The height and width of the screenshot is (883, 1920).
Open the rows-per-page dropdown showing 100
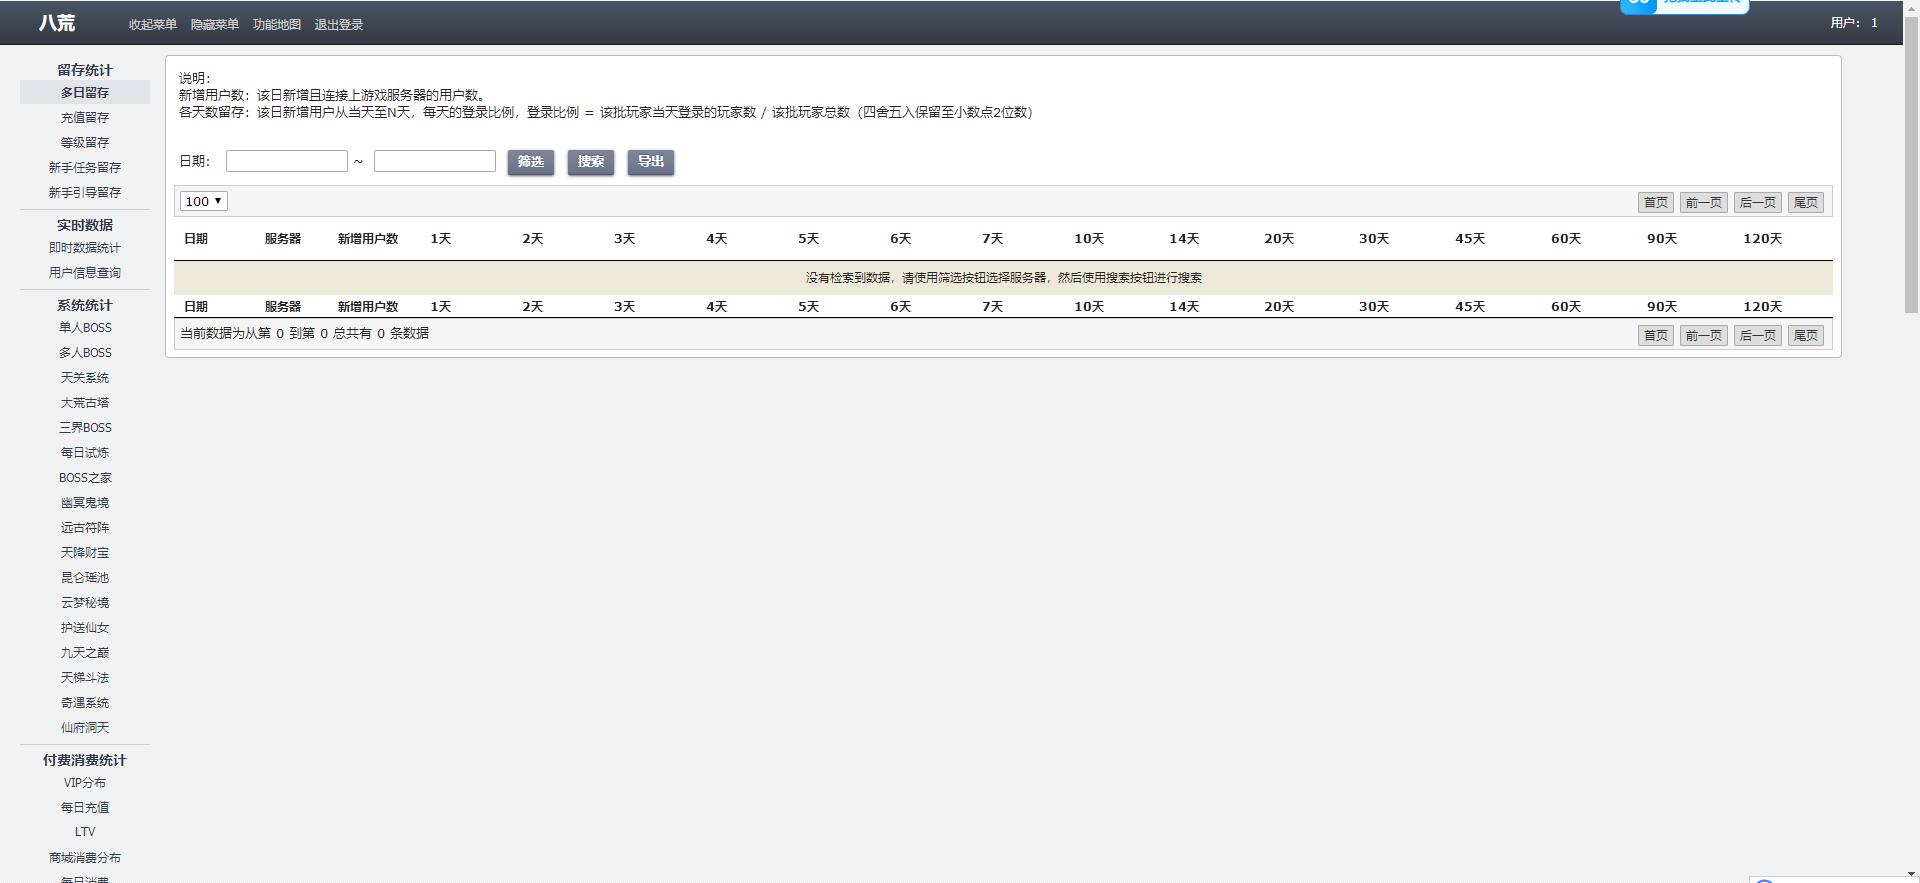204,201
